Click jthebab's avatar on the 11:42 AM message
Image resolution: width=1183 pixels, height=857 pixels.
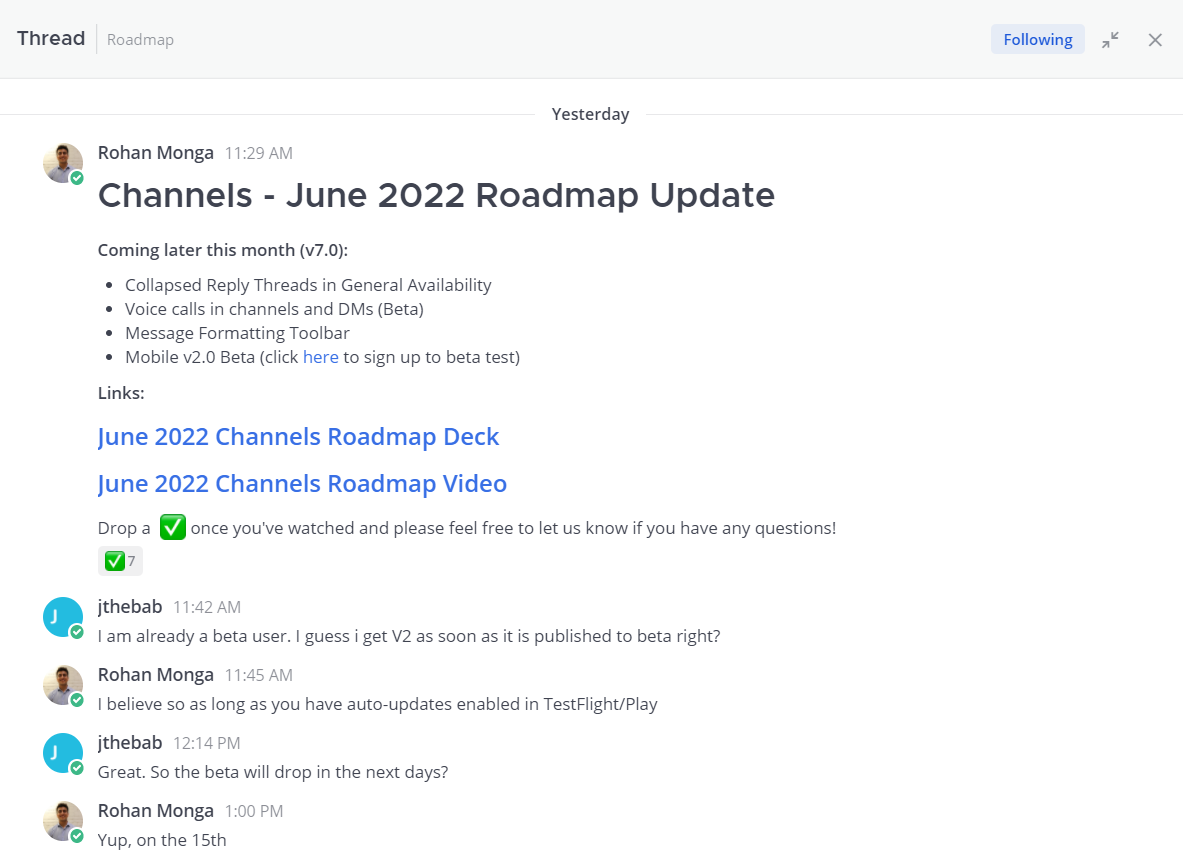tap(63, 617)
